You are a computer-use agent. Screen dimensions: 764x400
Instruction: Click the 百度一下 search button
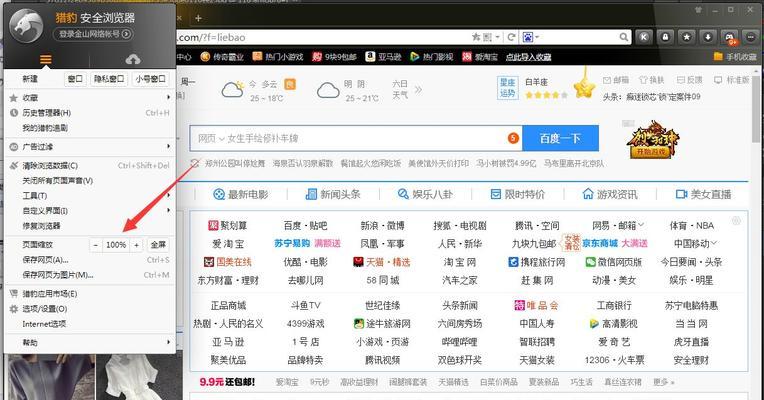(560, 138)
